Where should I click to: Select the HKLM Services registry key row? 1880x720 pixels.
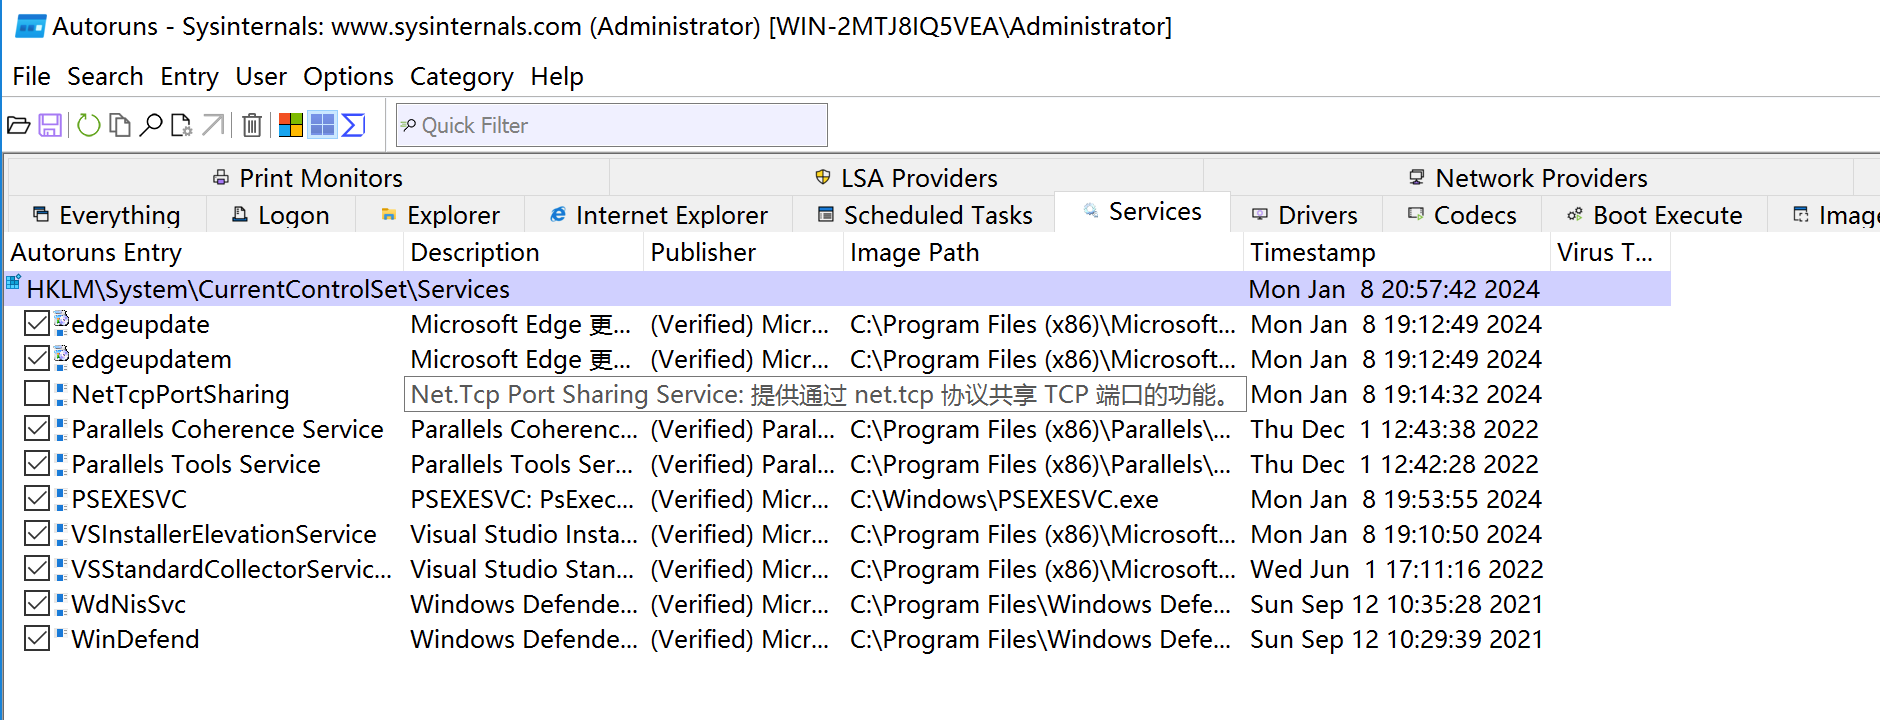pyautogui.click(x=268, y=289)
